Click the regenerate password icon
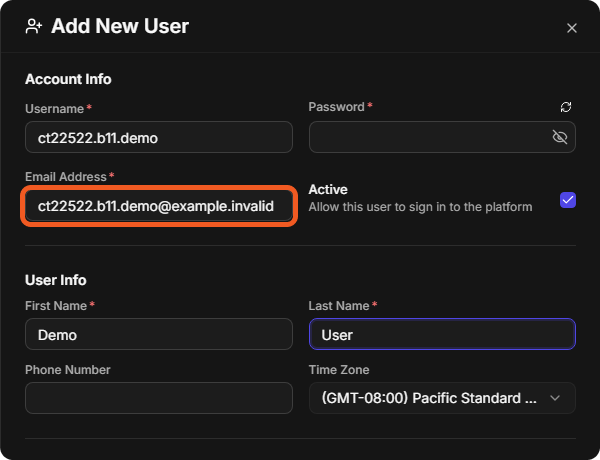Screen dimensions: 600x460 click(x=566, y=107)
